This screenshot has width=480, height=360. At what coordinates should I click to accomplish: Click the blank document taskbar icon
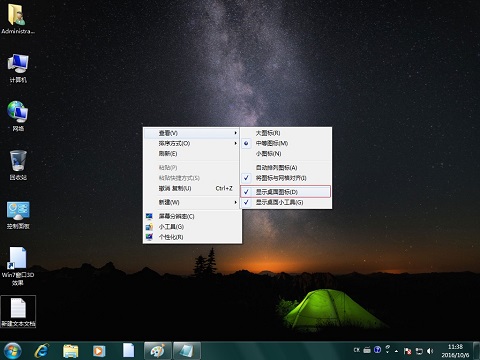128,351
